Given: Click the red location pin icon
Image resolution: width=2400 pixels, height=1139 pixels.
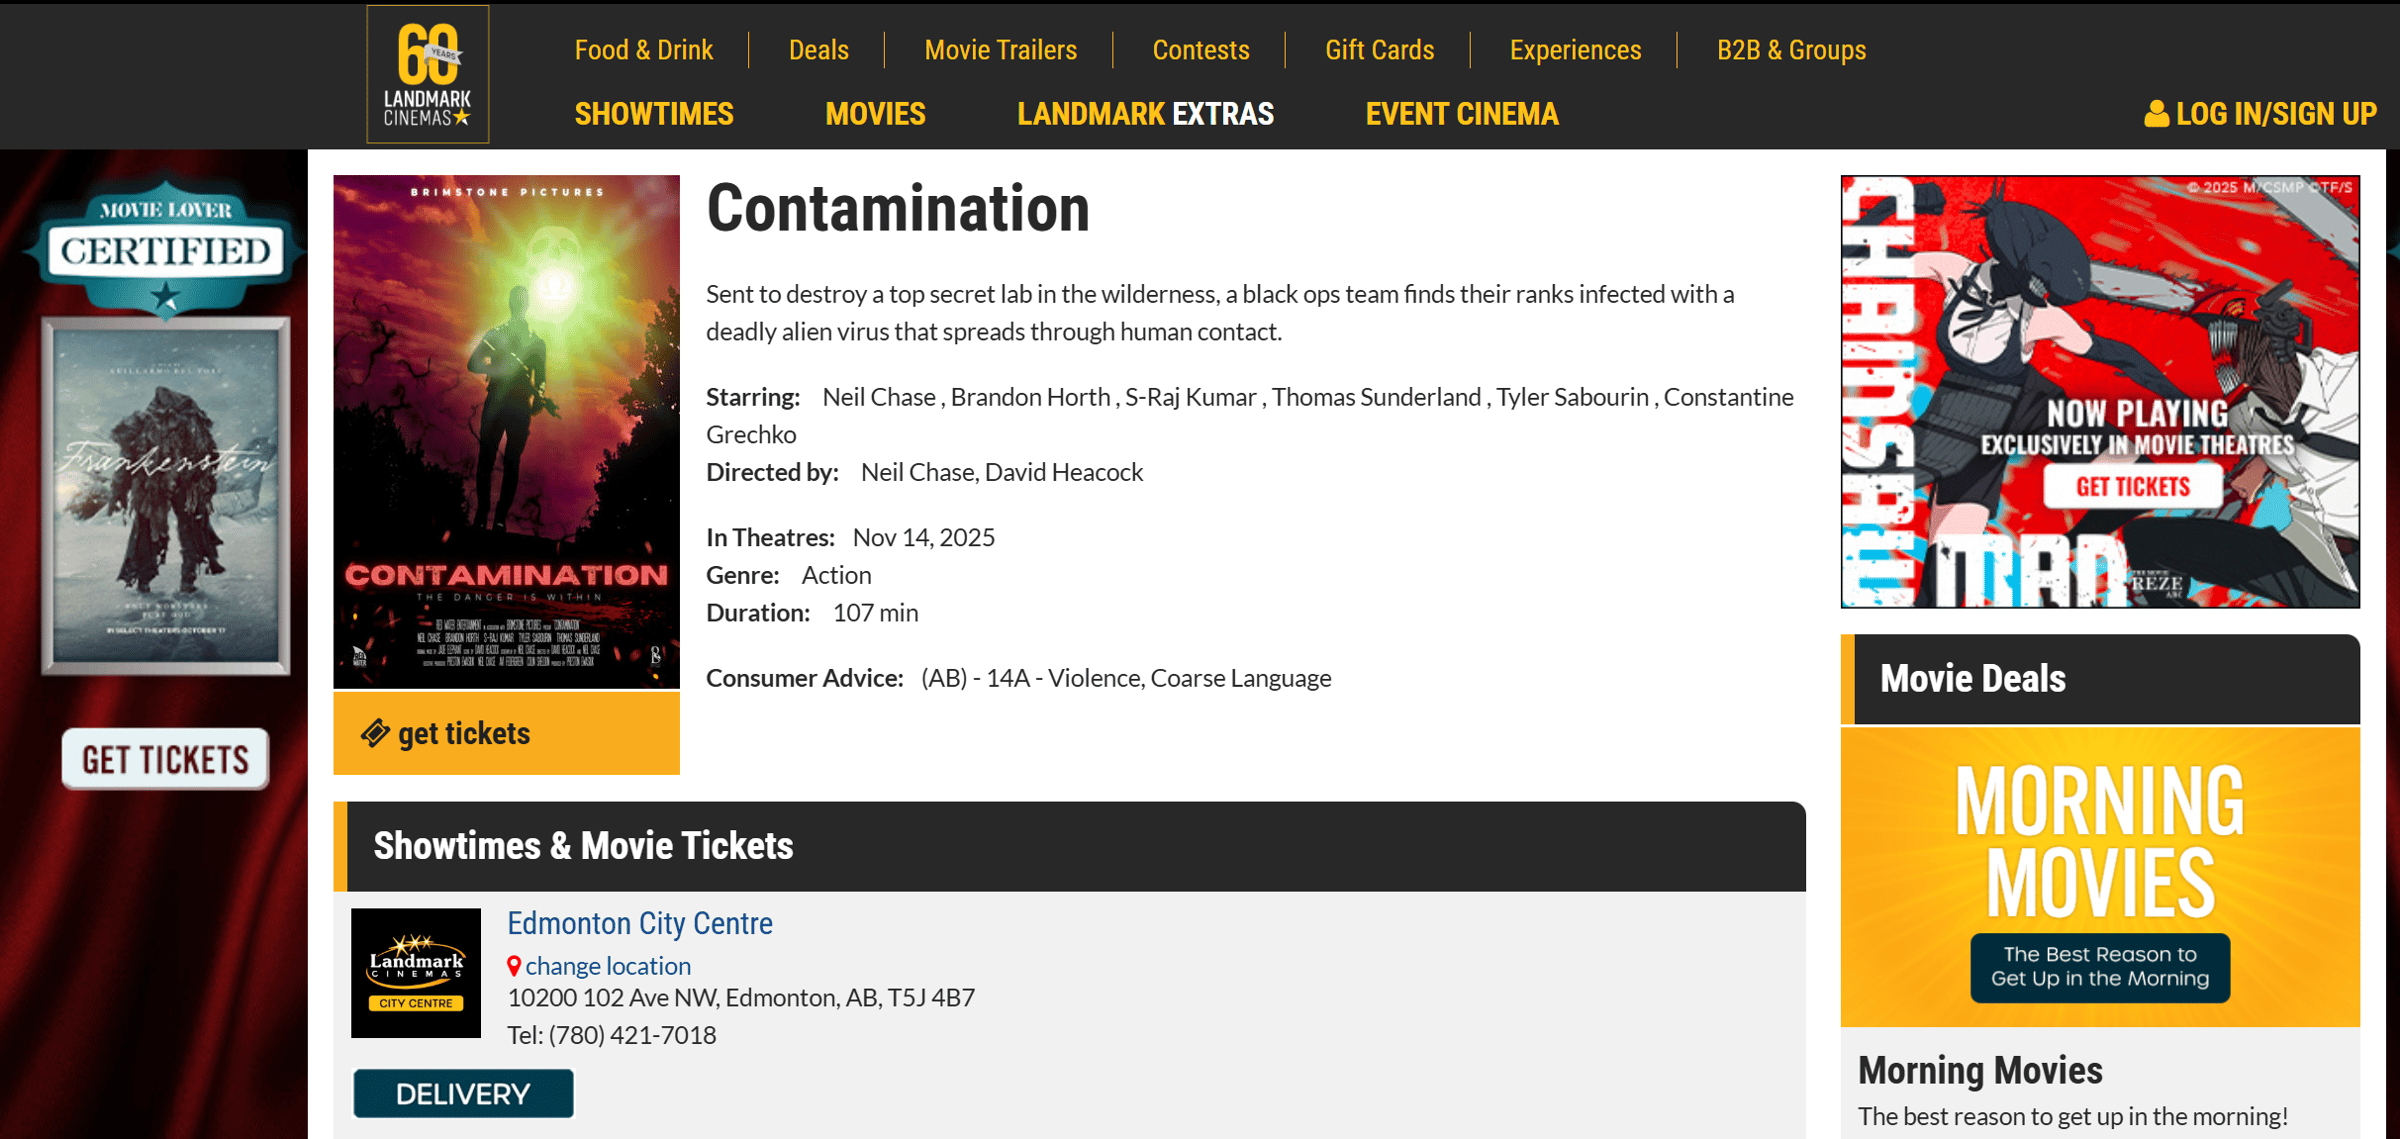Looking at the screenshot, I should pyautogui.click(x=514, y=966).
